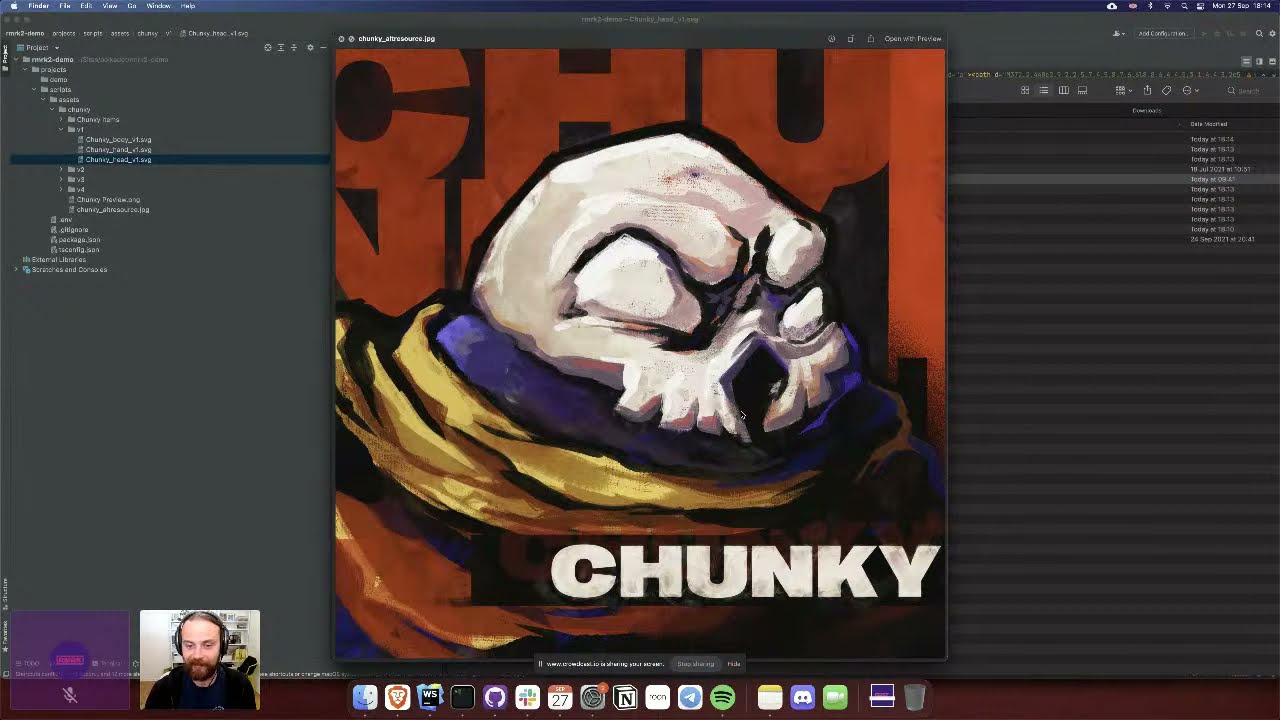Hide the screen sharing notification

coord(734,664)
